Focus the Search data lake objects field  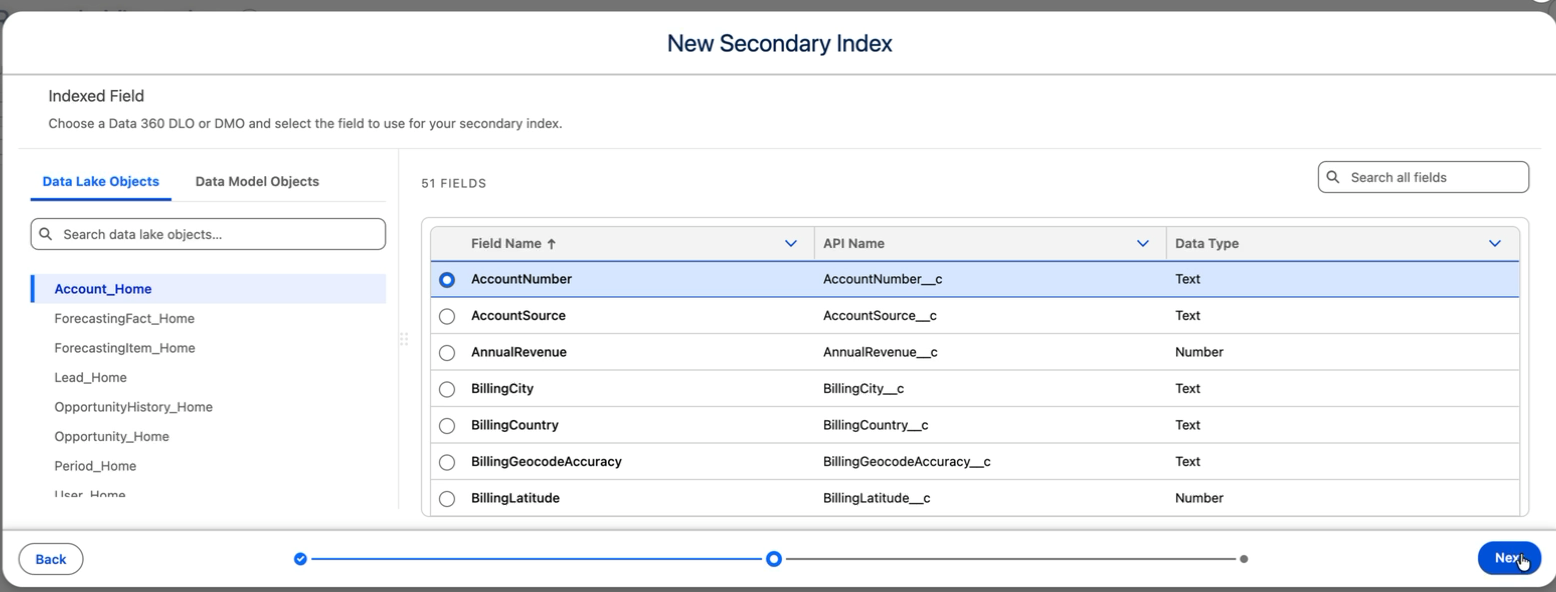(x=208, y=234)
